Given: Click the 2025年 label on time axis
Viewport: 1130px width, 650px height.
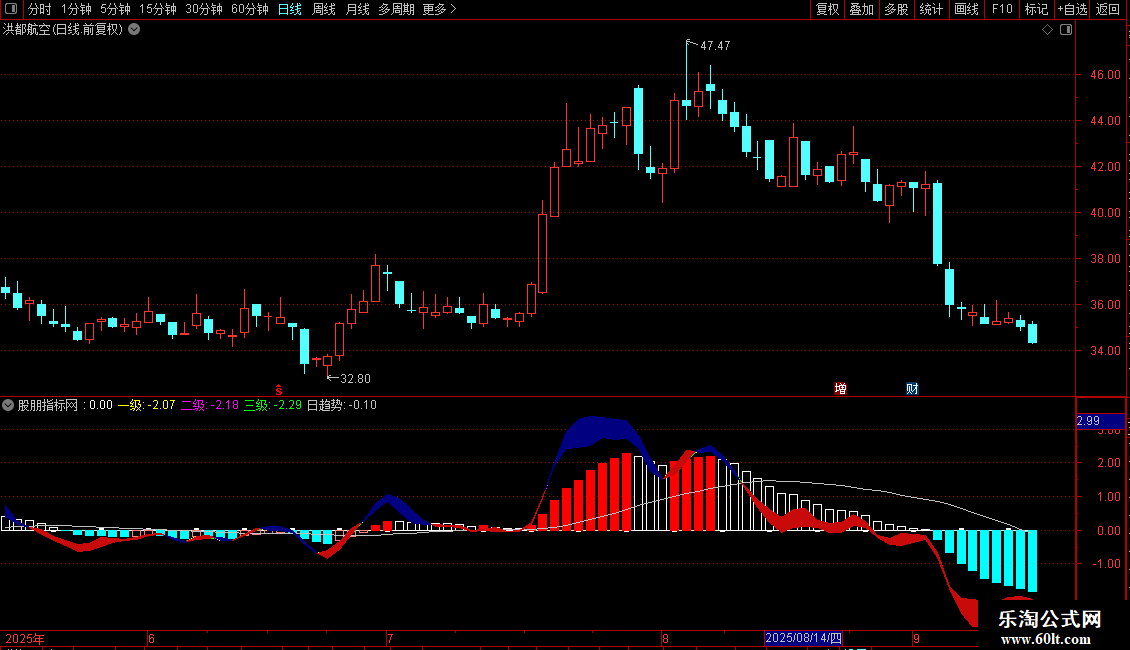Looking at the screenshot, I should [x=25, y=638].
